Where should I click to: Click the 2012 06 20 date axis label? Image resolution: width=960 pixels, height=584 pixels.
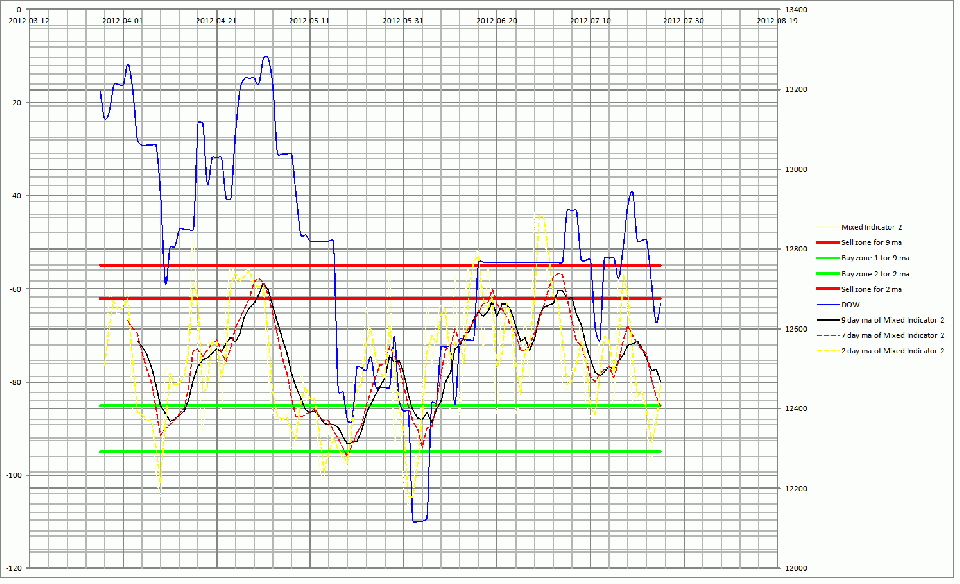497,19
